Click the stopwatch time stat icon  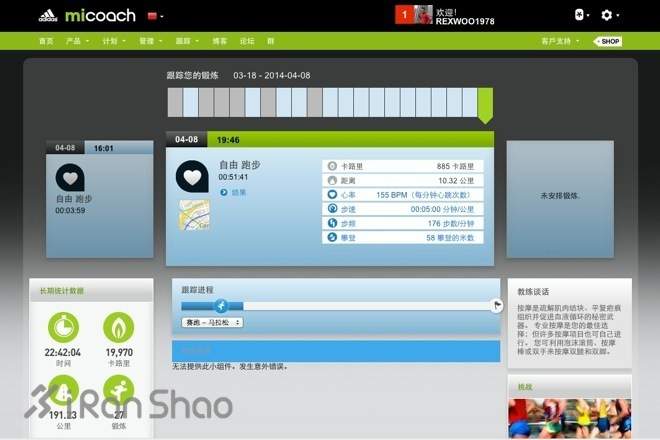[x=63, y=328]
